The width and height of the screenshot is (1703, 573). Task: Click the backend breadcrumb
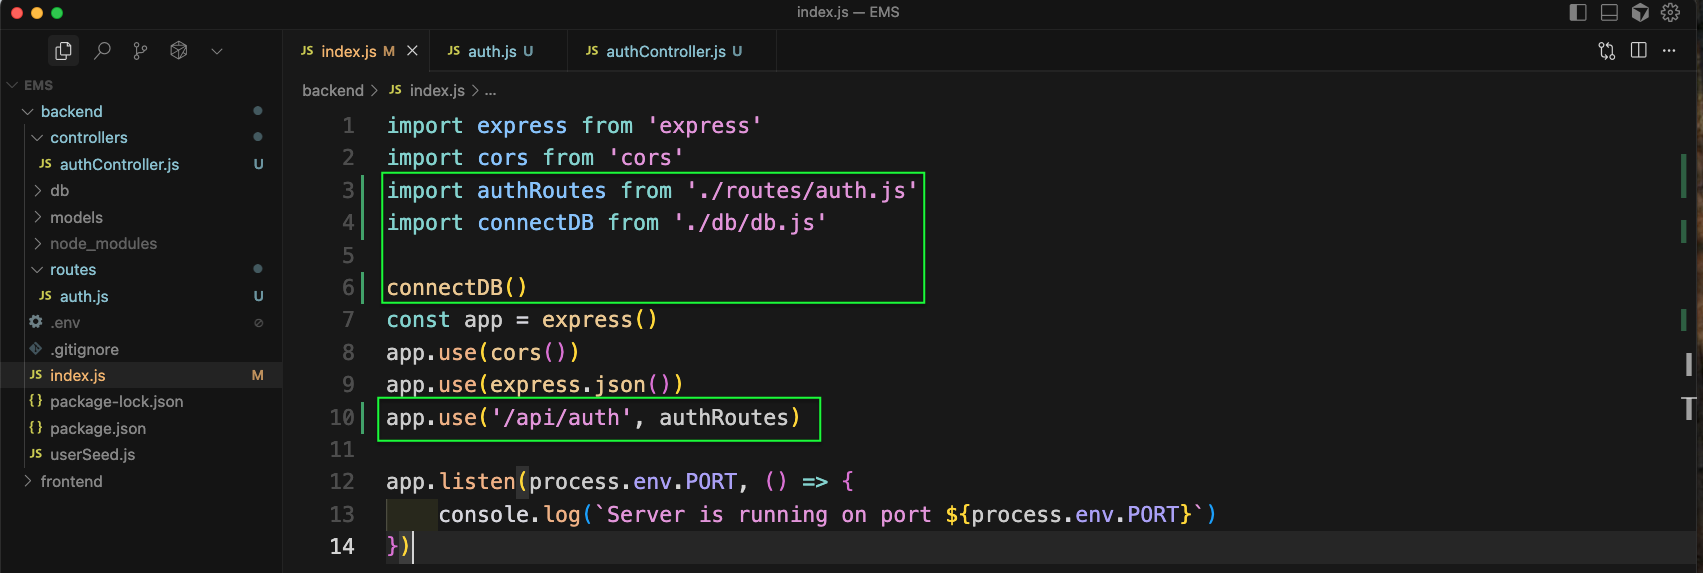333,90
